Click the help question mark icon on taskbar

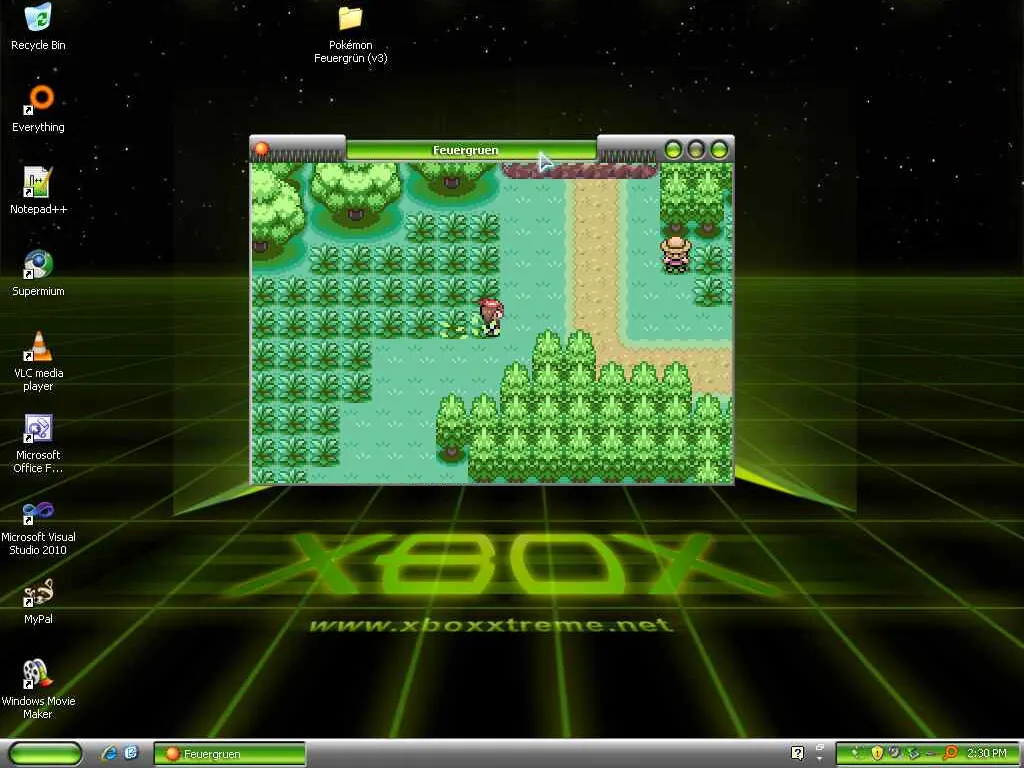coord(797,753)
